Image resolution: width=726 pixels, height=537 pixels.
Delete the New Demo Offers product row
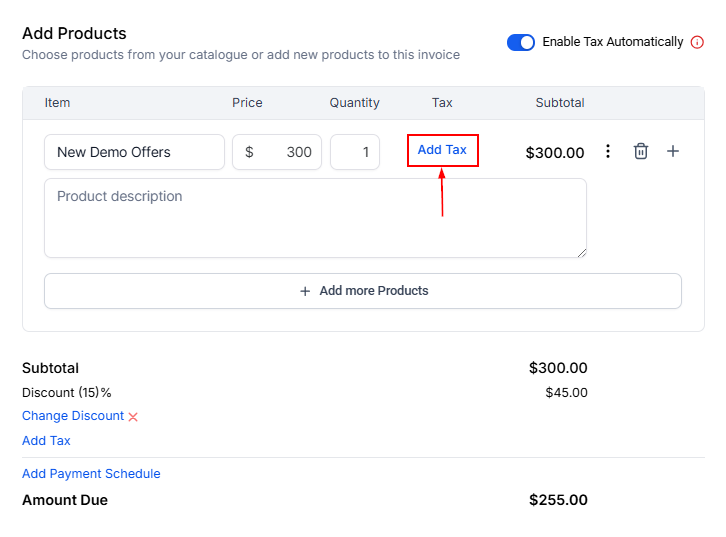point(641,151)
